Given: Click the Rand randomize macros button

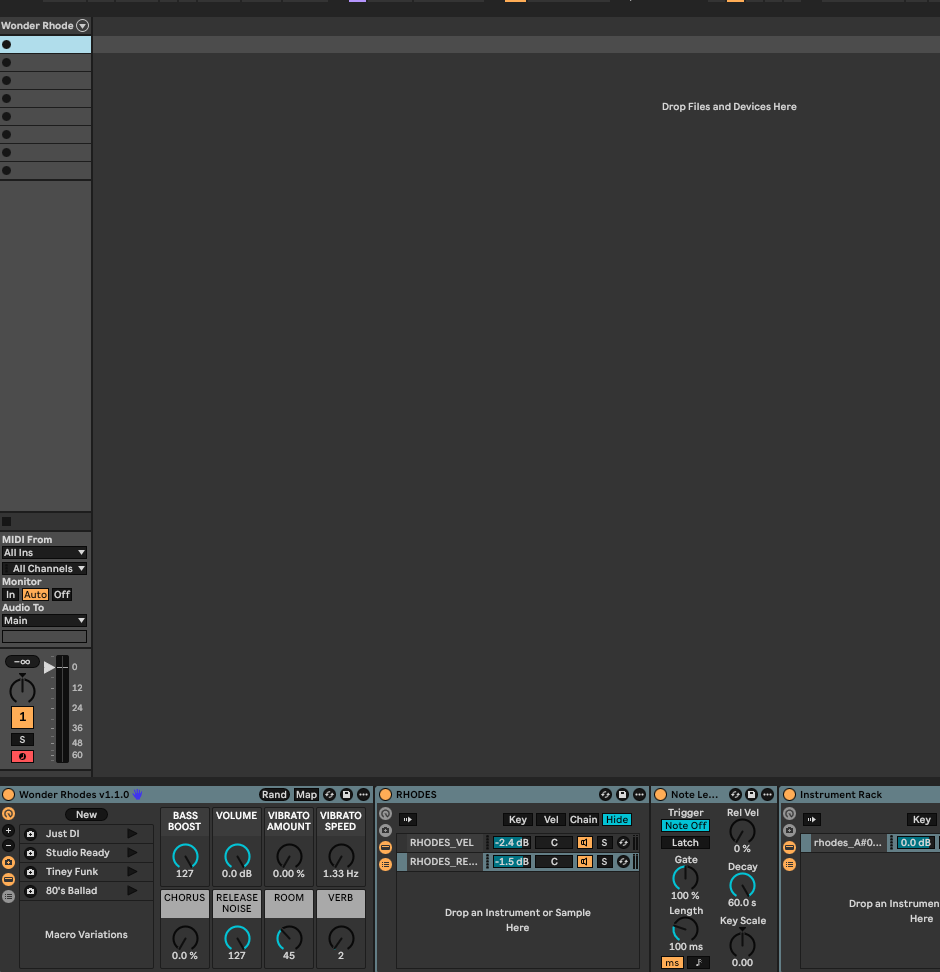Looking at the screenshot, I should [274, 795].
